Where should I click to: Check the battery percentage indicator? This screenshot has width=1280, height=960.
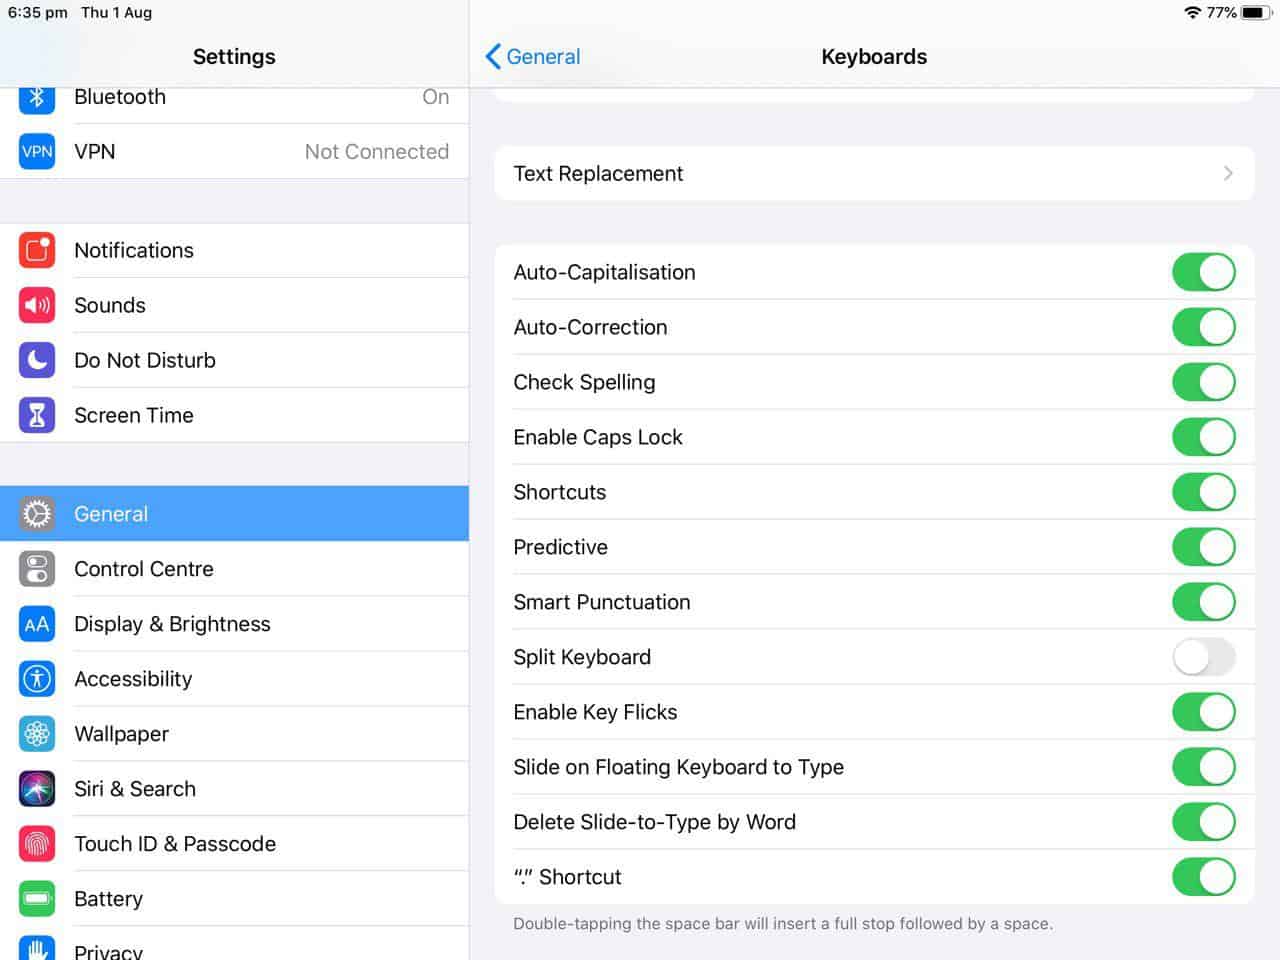1221,13
